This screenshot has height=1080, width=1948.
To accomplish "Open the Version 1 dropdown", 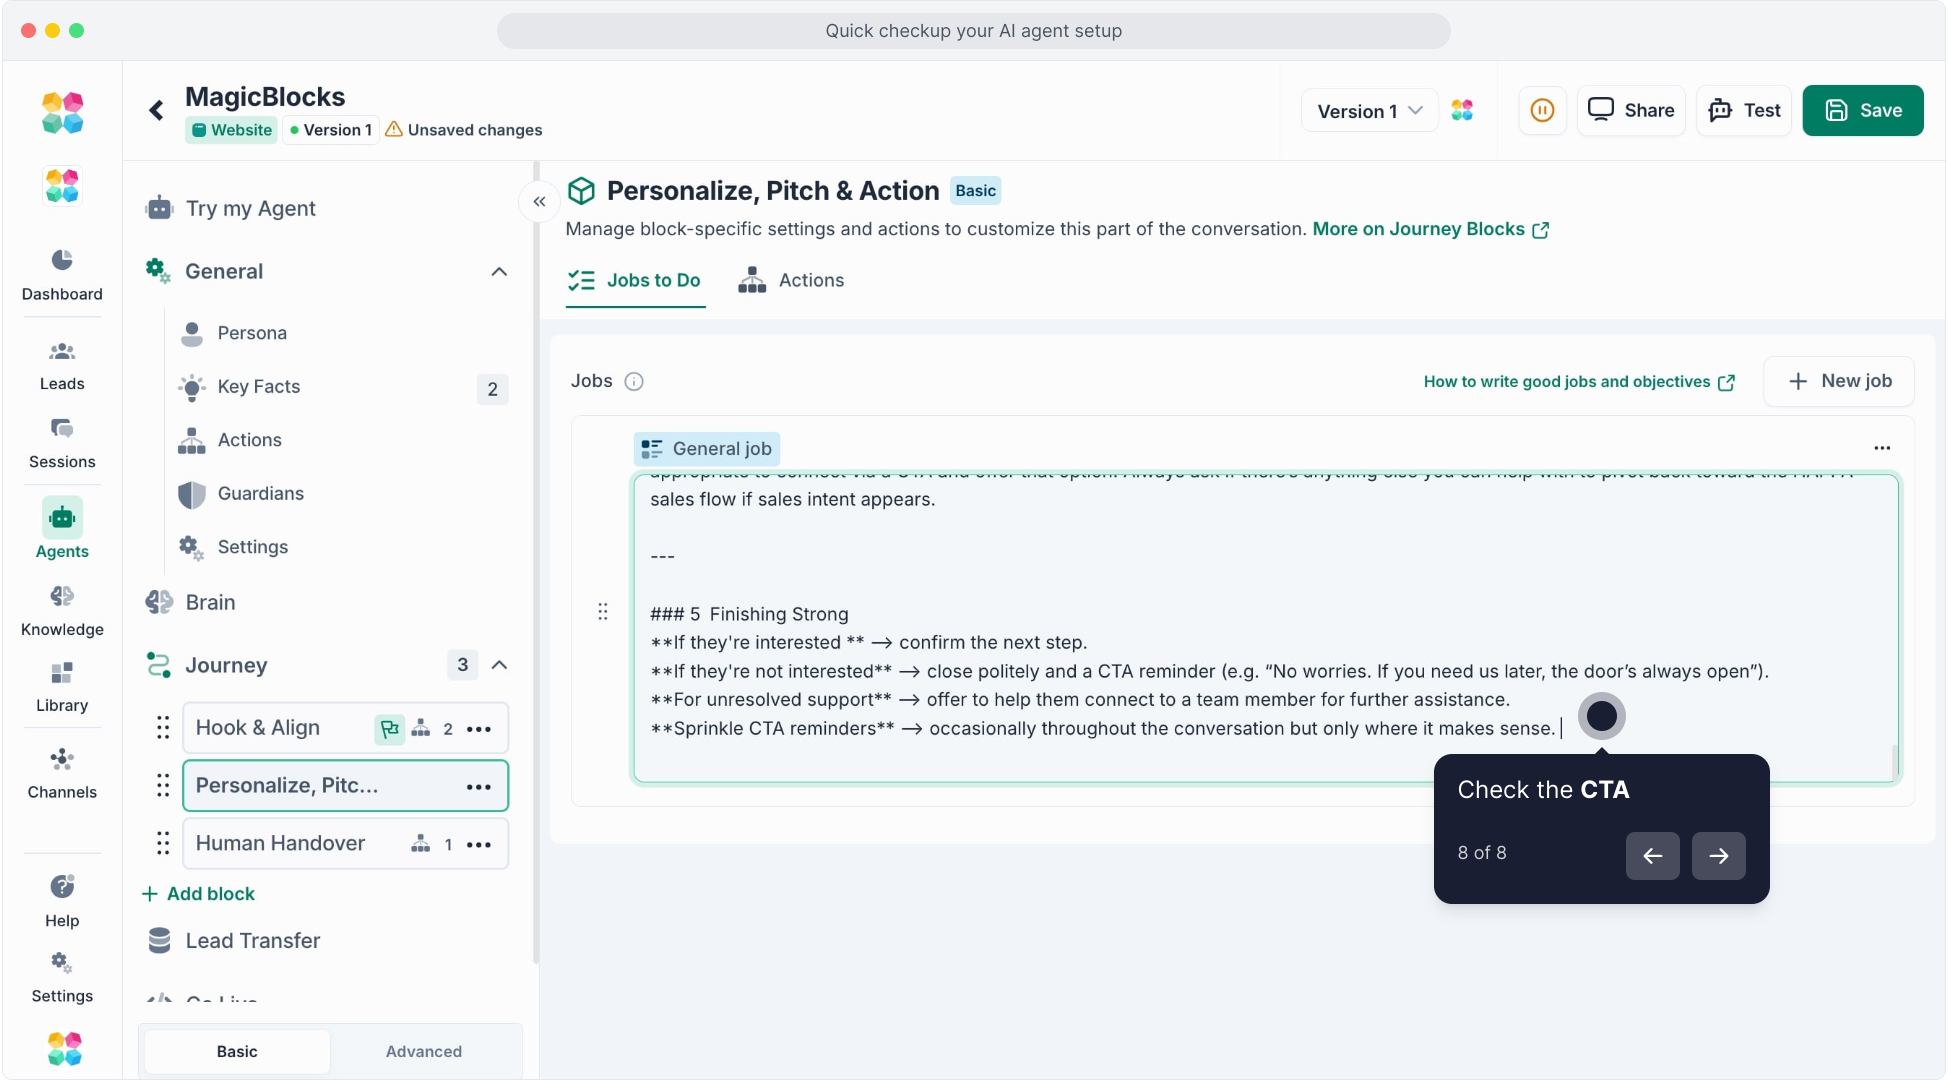I will [1369, 111].
